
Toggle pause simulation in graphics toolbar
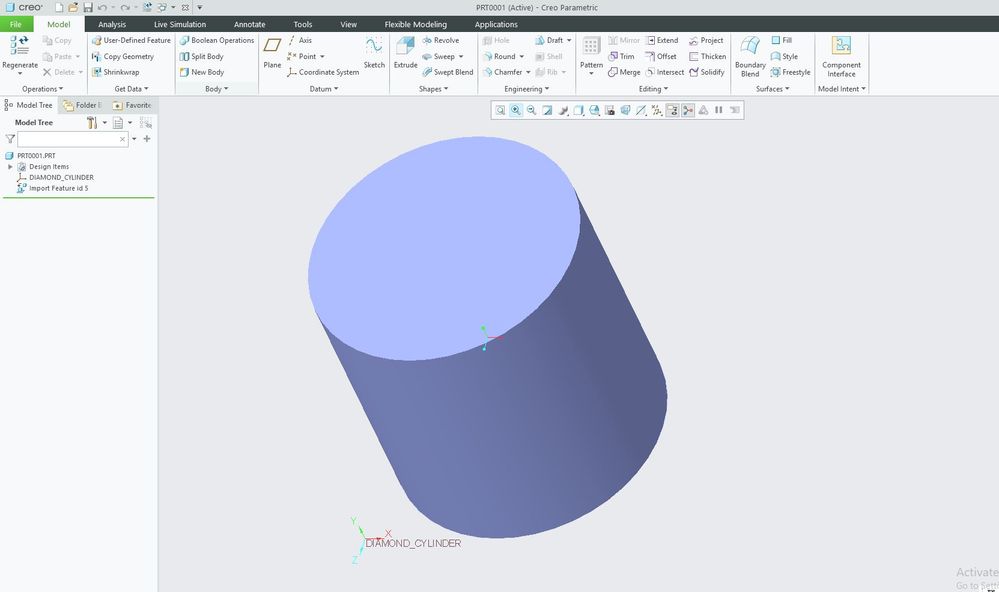pos(719,110)
